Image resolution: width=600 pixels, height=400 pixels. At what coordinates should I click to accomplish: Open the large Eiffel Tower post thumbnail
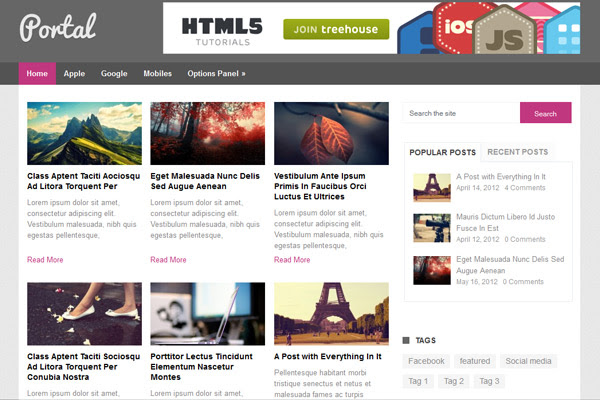pos(331,314)
